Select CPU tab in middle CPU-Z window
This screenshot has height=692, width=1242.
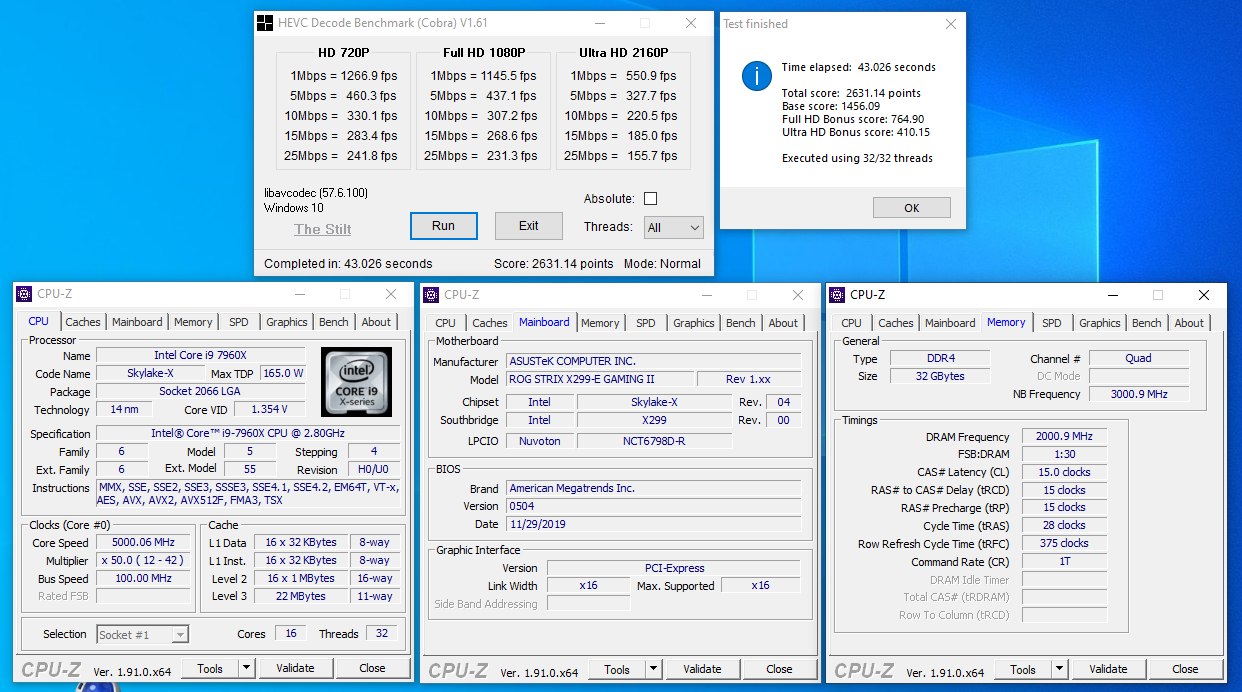point(446,323)
